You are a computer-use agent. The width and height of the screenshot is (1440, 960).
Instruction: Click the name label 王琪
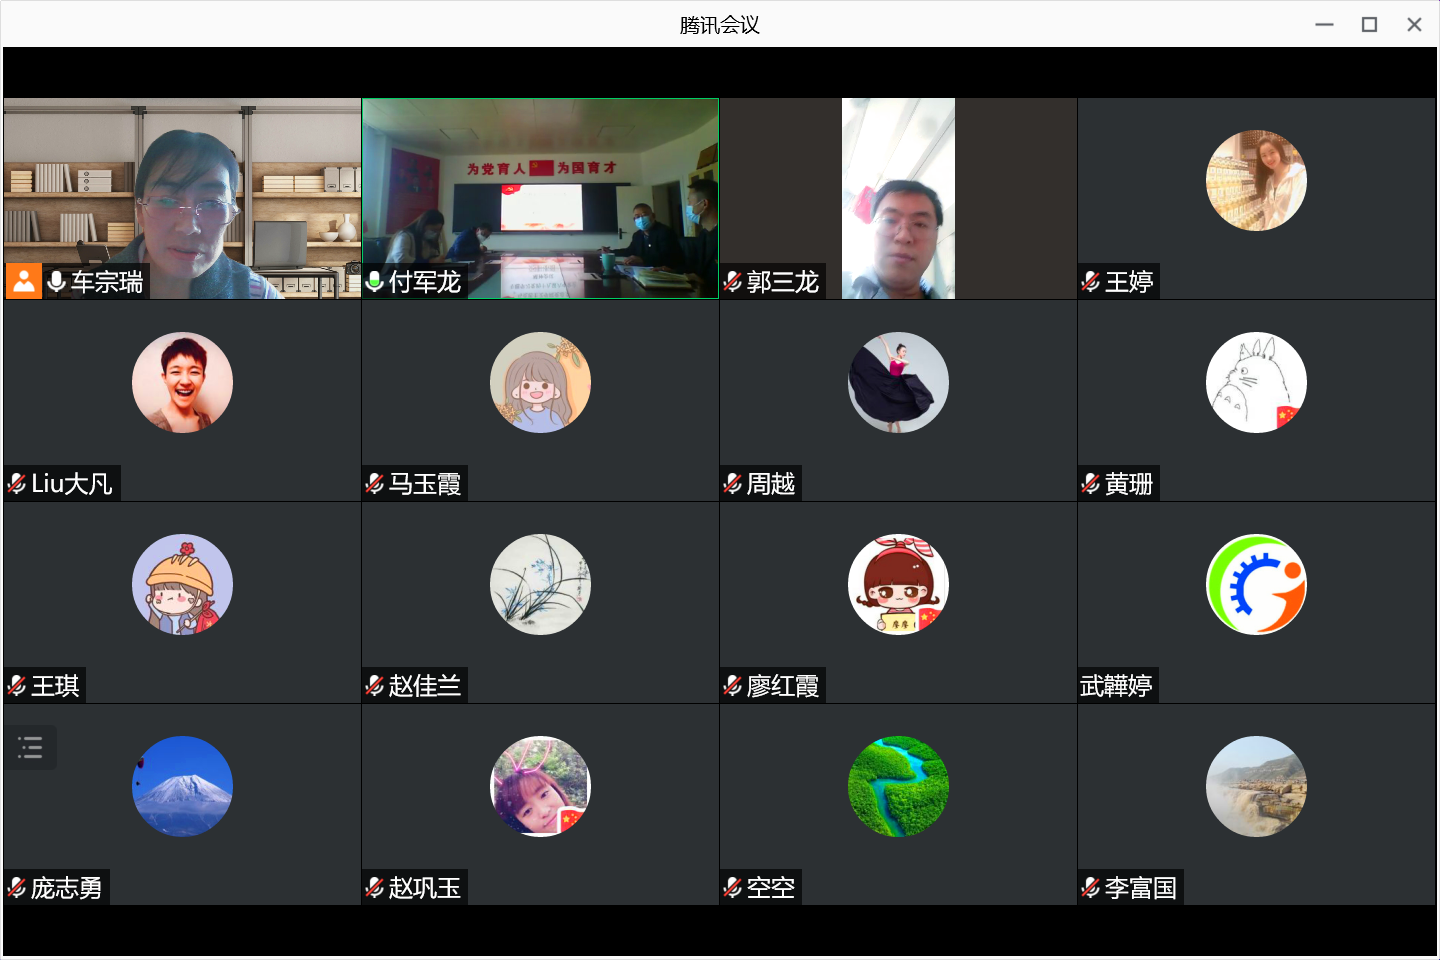[x=55, y=686]
